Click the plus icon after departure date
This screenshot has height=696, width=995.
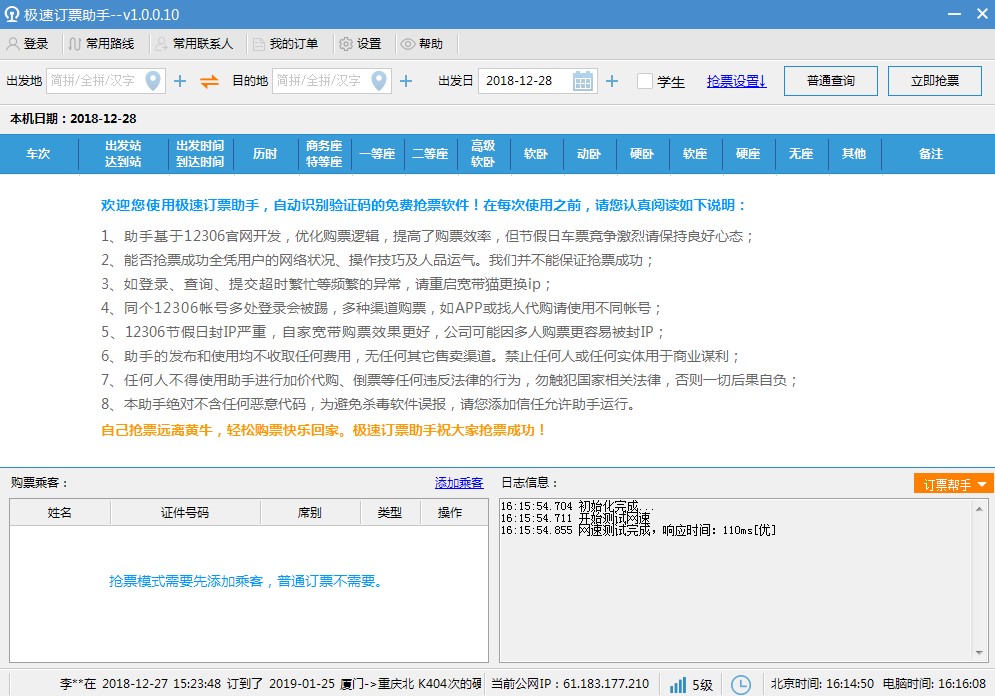pos(612,81)
